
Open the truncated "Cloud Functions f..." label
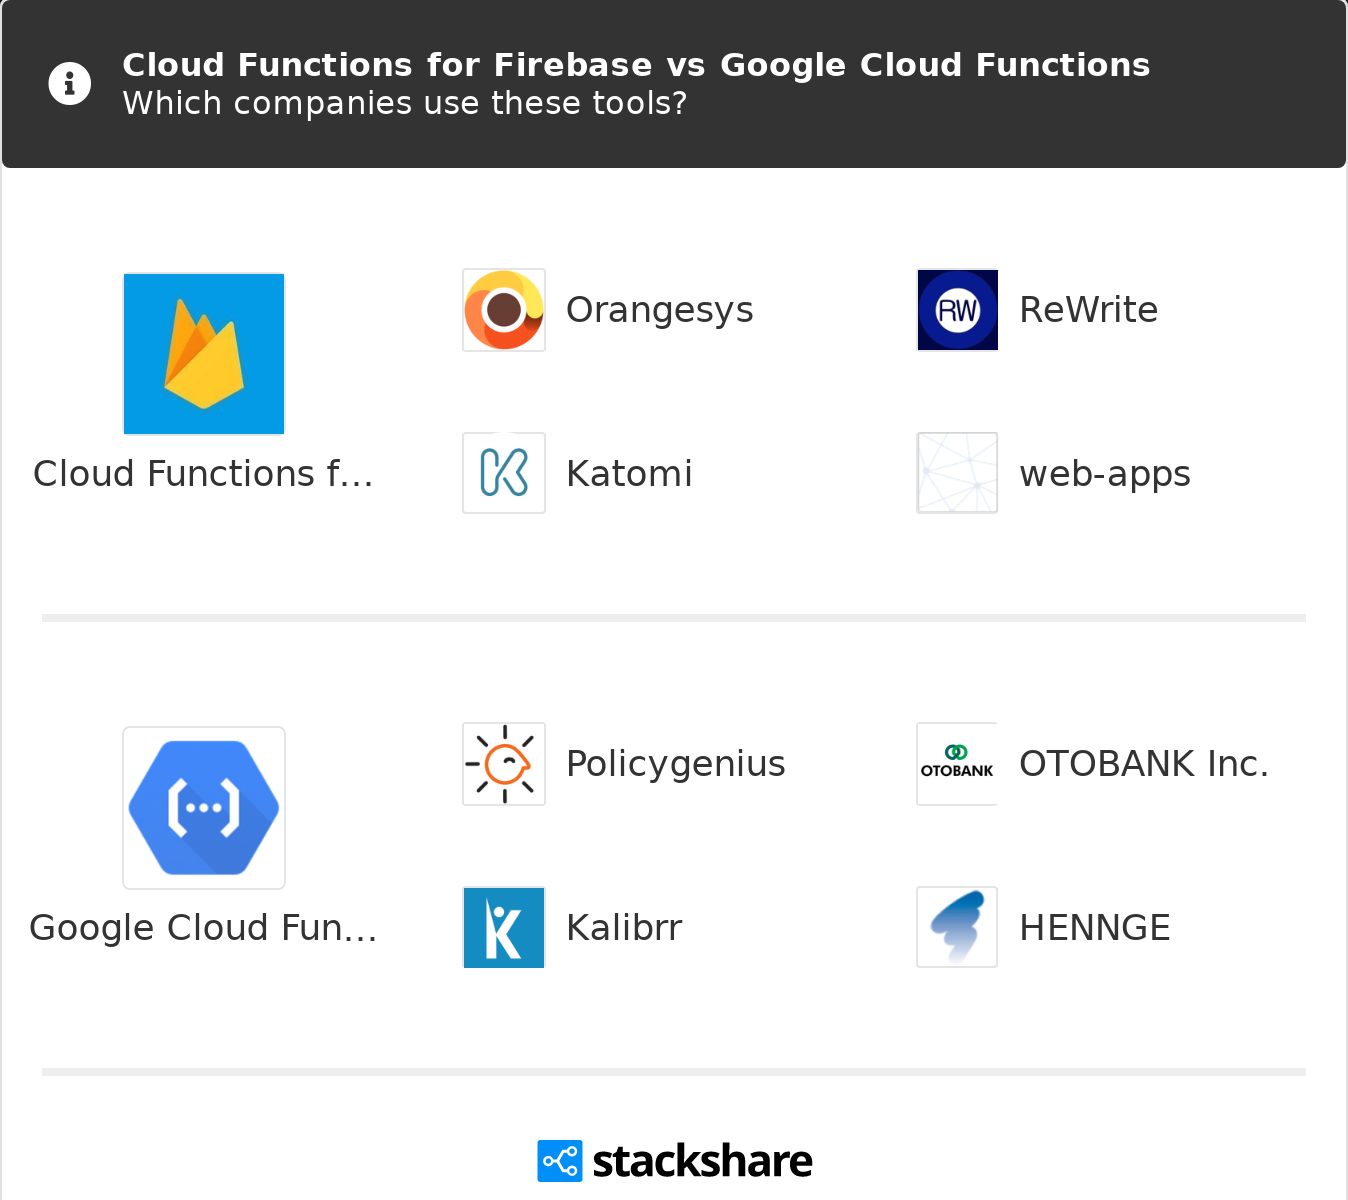pos(203,474)
